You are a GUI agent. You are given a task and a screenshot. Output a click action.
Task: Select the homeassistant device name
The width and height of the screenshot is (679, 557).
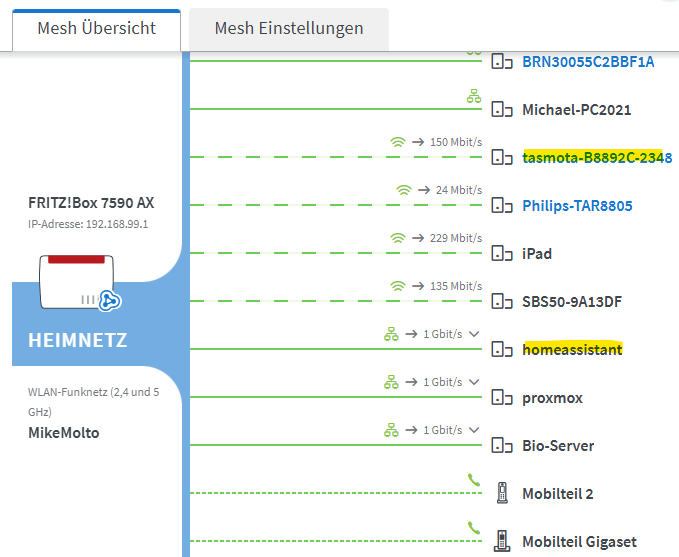[572, 350]
